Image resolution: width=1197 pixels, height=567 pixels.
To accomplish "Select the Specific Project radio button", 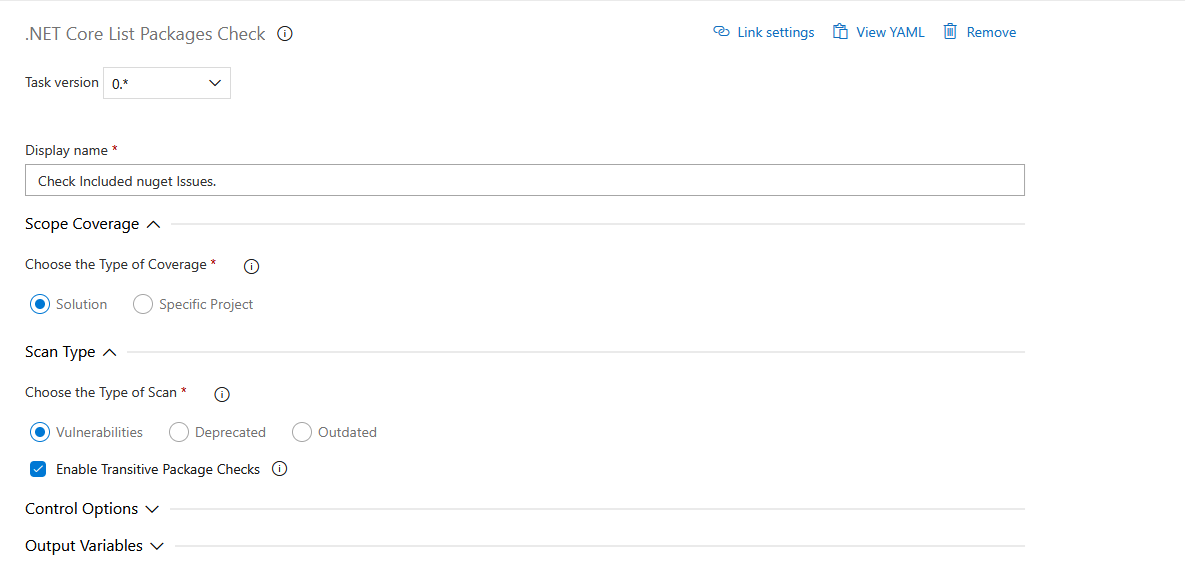I will (x=143, y=304).
